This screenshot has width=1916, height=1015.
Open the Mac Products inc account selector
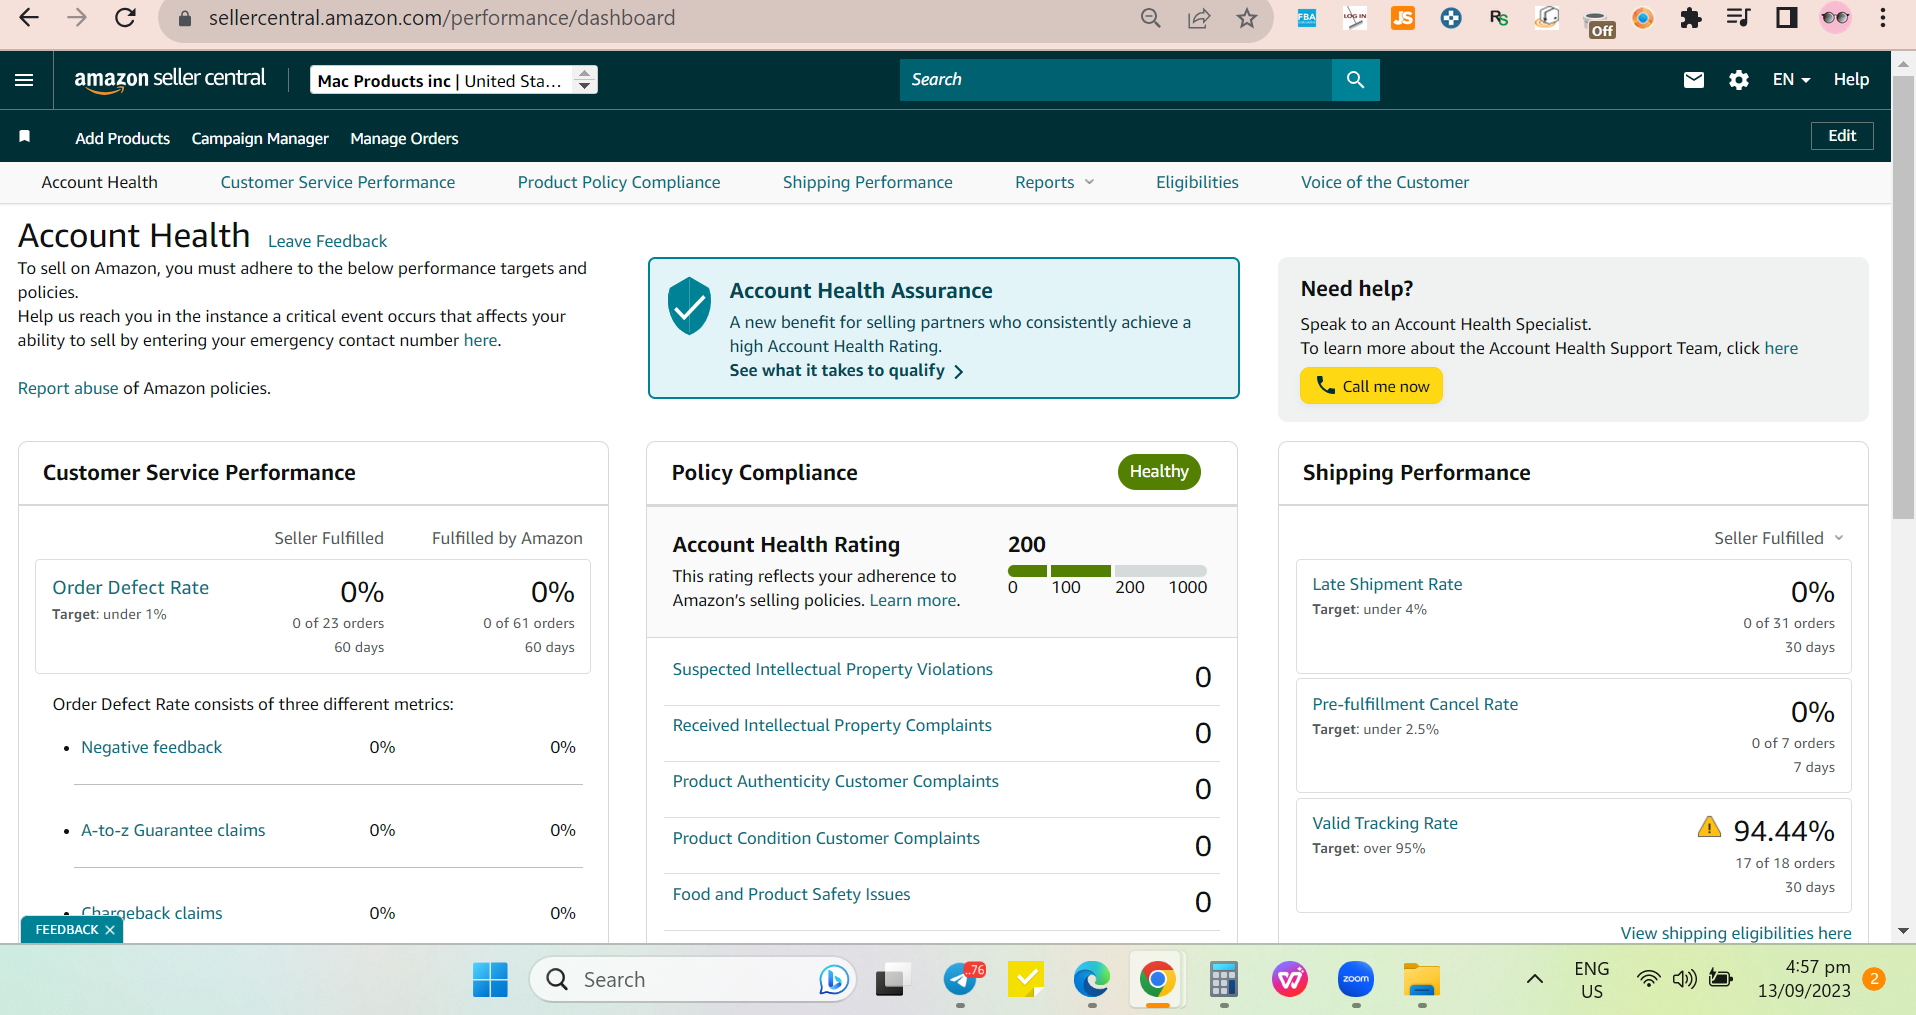tap(454, 80)
